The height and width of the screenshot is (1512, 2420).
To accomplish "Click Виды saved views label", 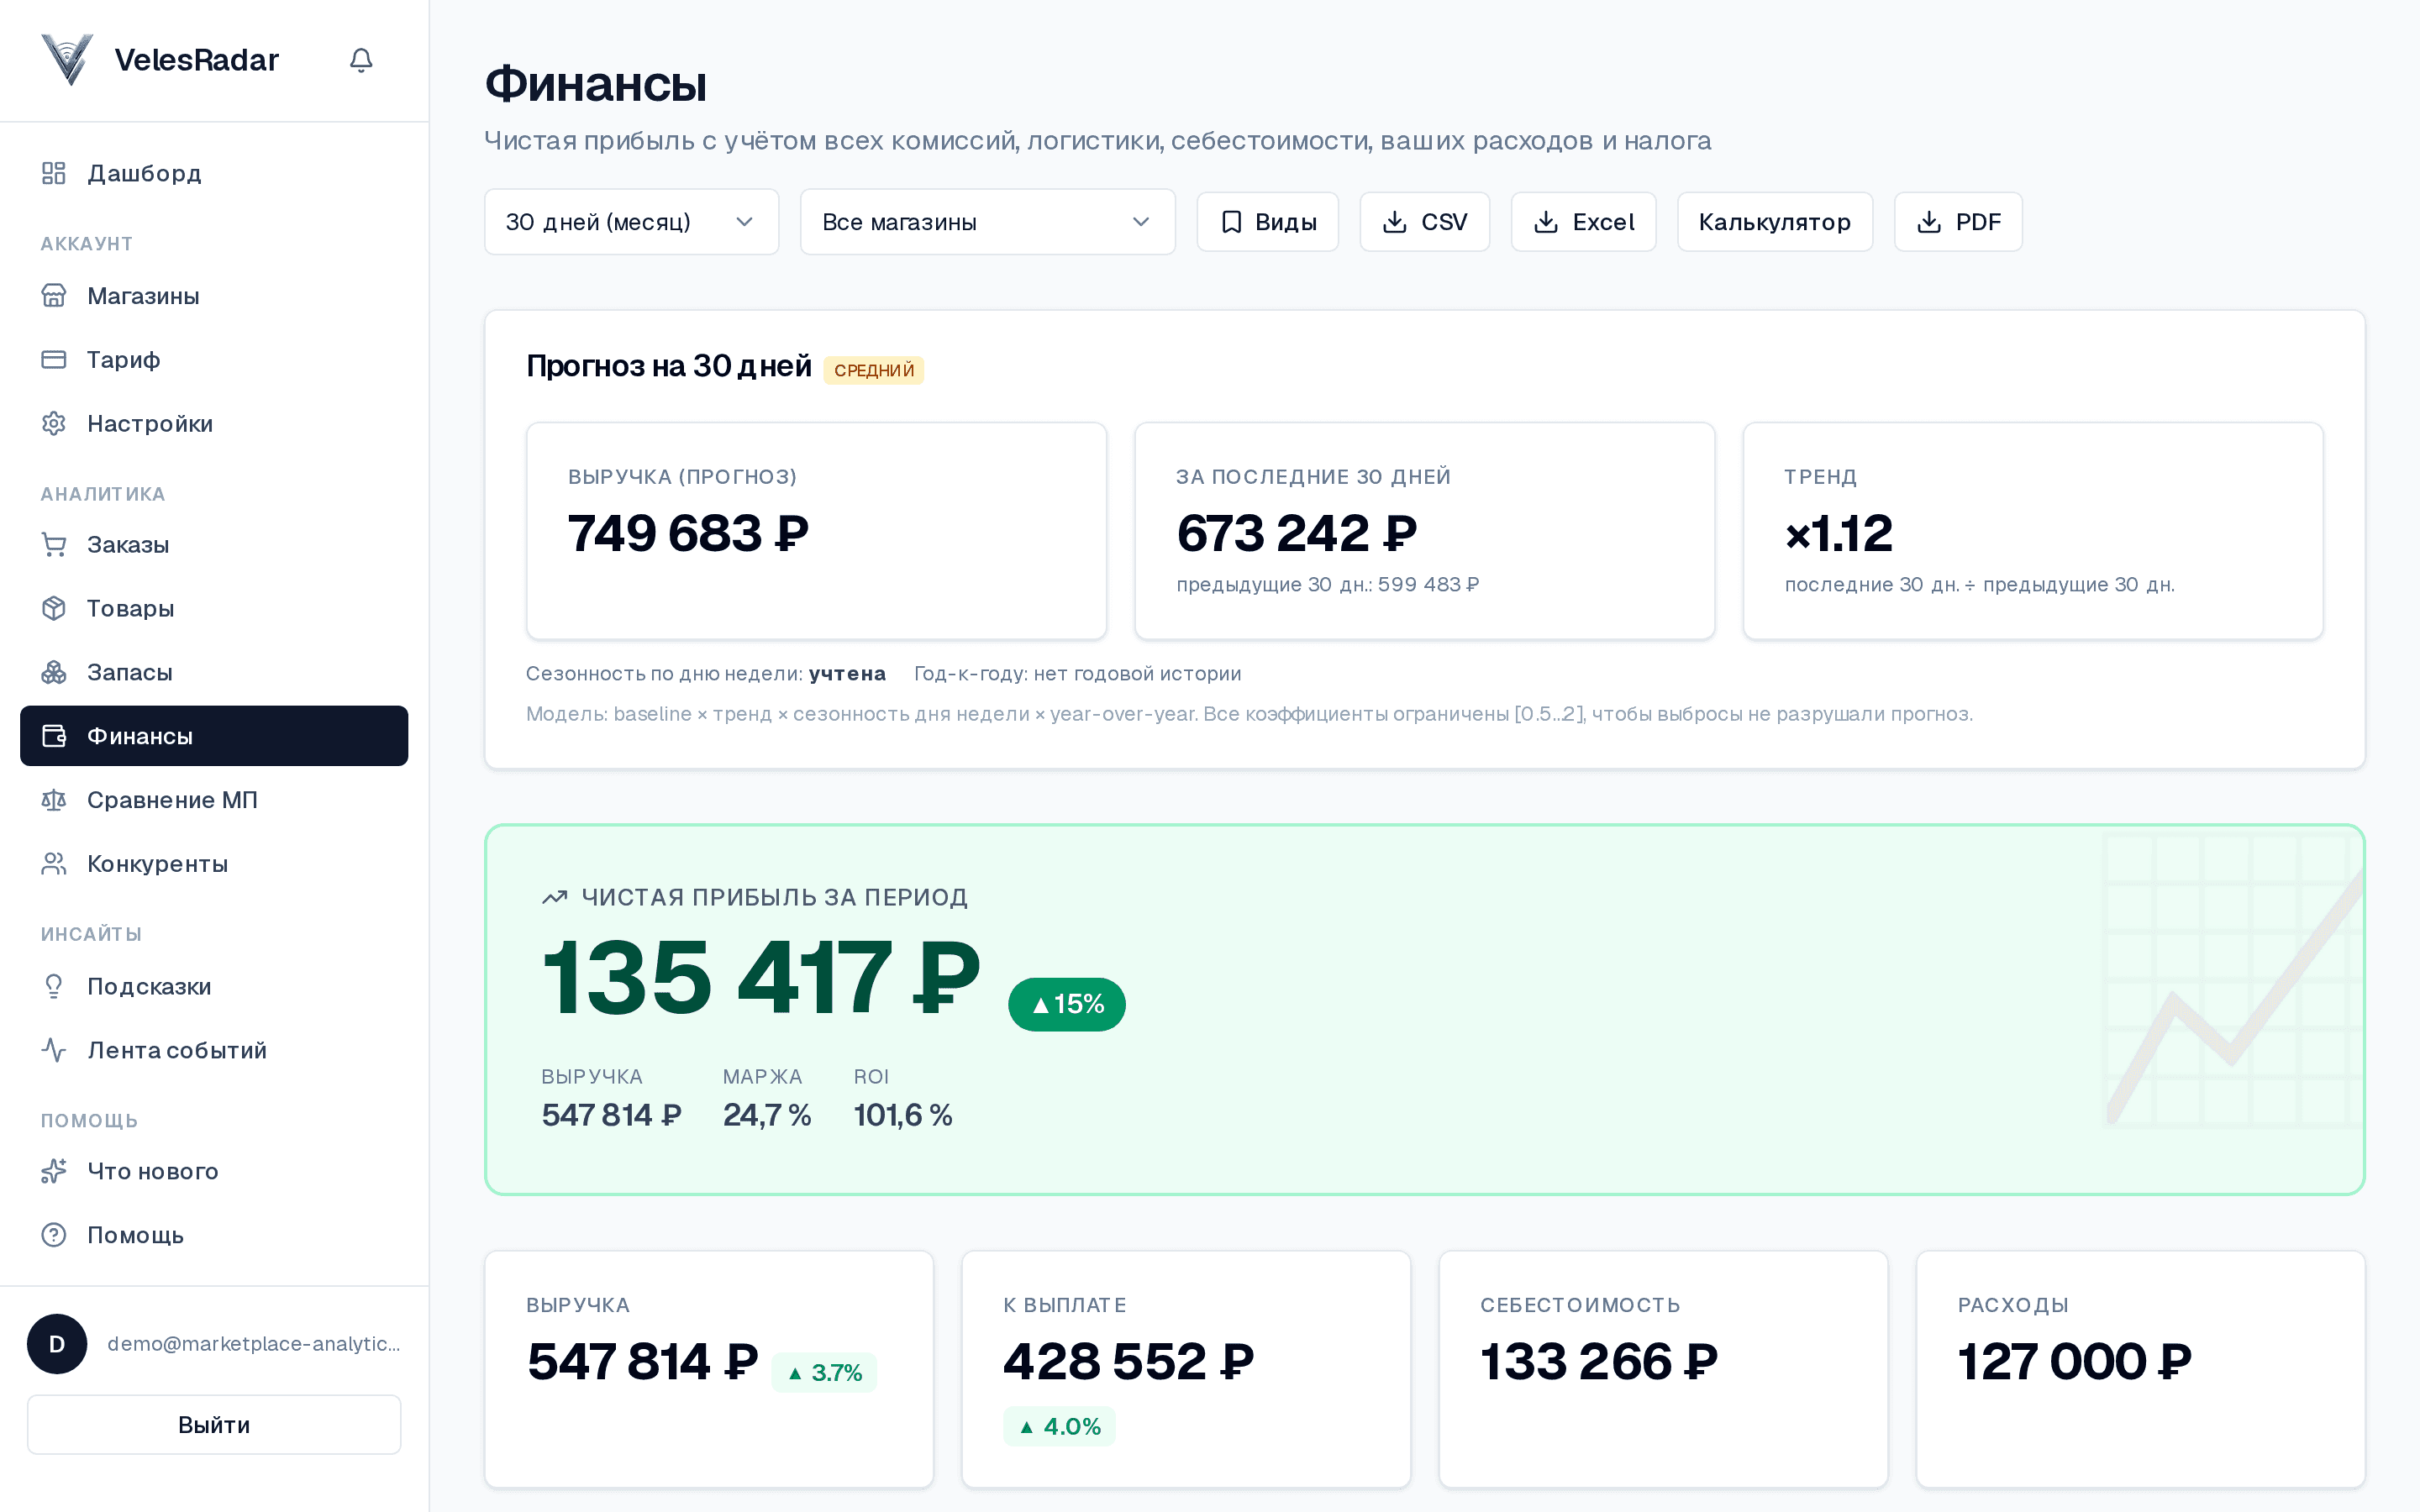I will point(1286,222).
